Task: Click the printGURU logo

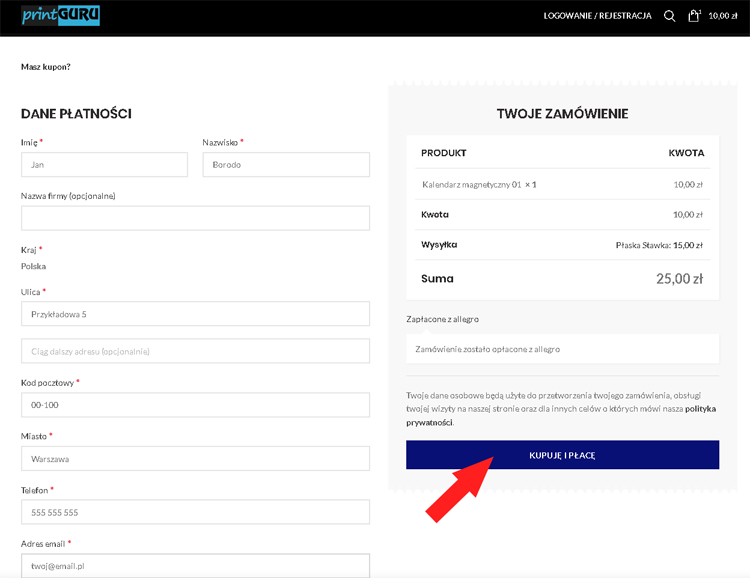Action: click(x=60, y=16)
